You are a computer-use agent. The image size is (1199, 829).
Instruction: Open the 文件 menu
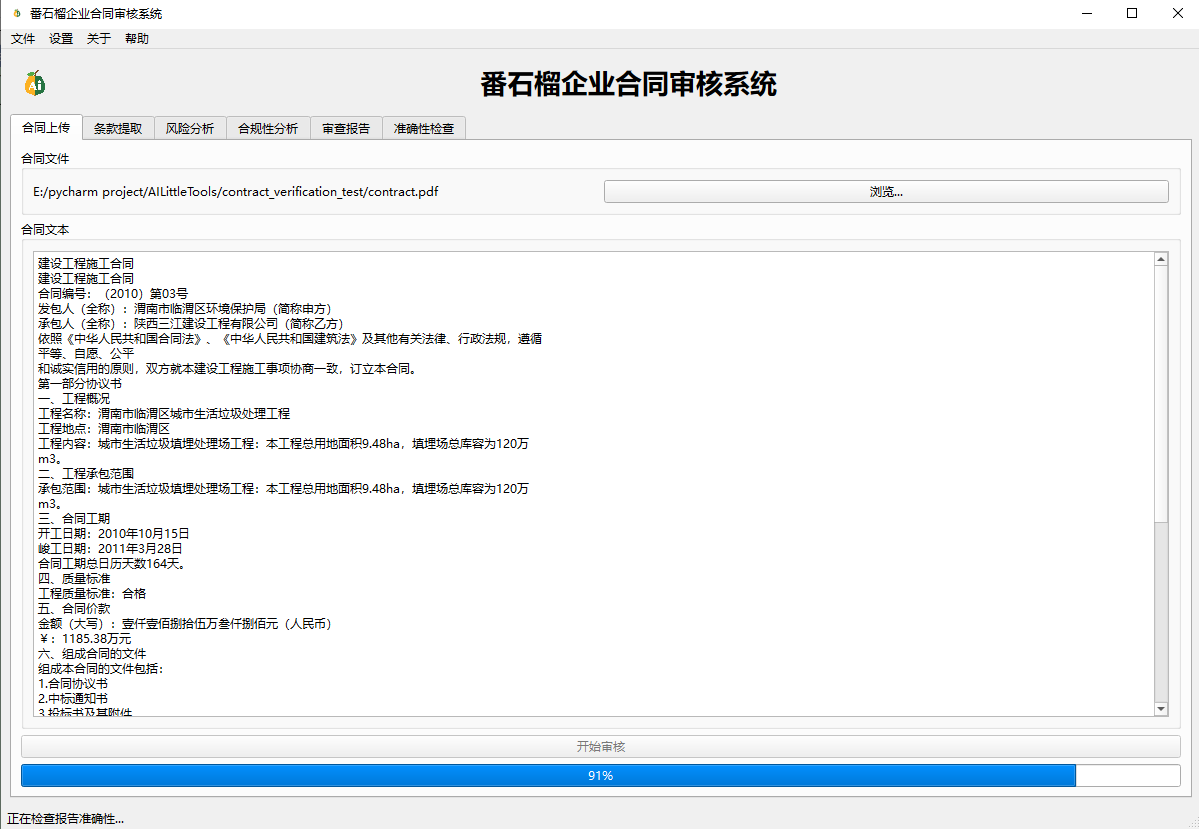click(x=22, y=38)
